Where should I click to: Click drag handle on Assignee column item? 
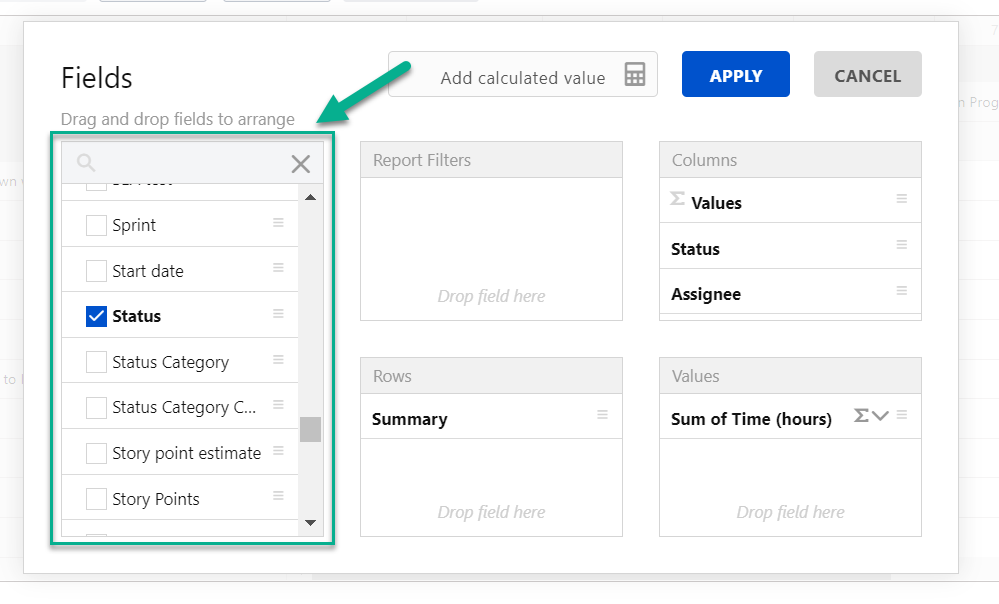tap(901, 291)
